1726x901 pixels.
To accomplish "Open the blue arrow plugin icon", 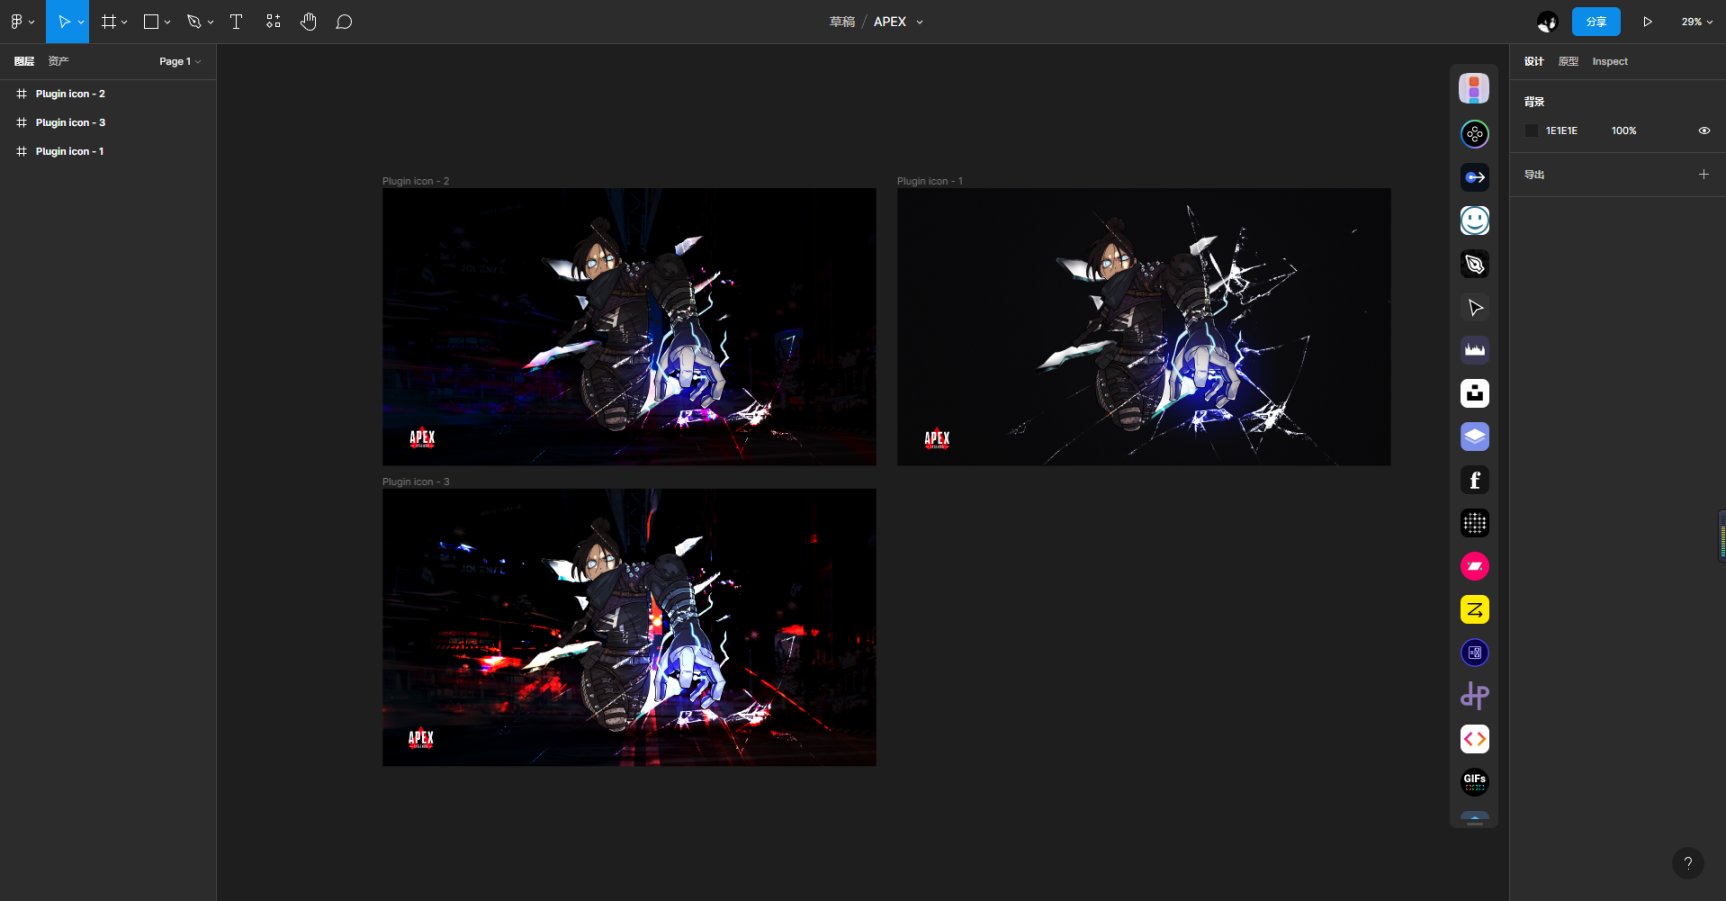I will (1474, 177).
